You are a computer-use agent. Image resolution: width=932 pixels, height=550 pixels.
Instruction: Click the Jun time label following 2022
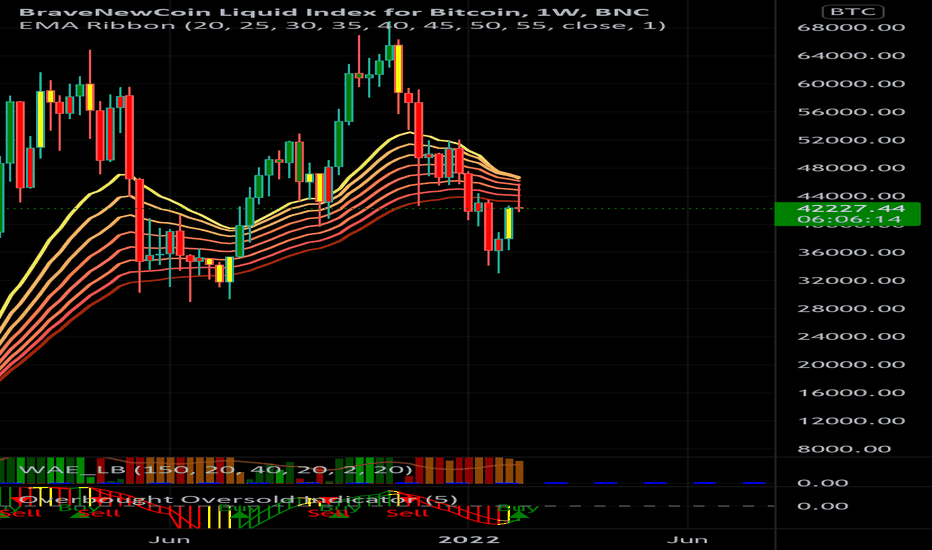tap(687, 539)
